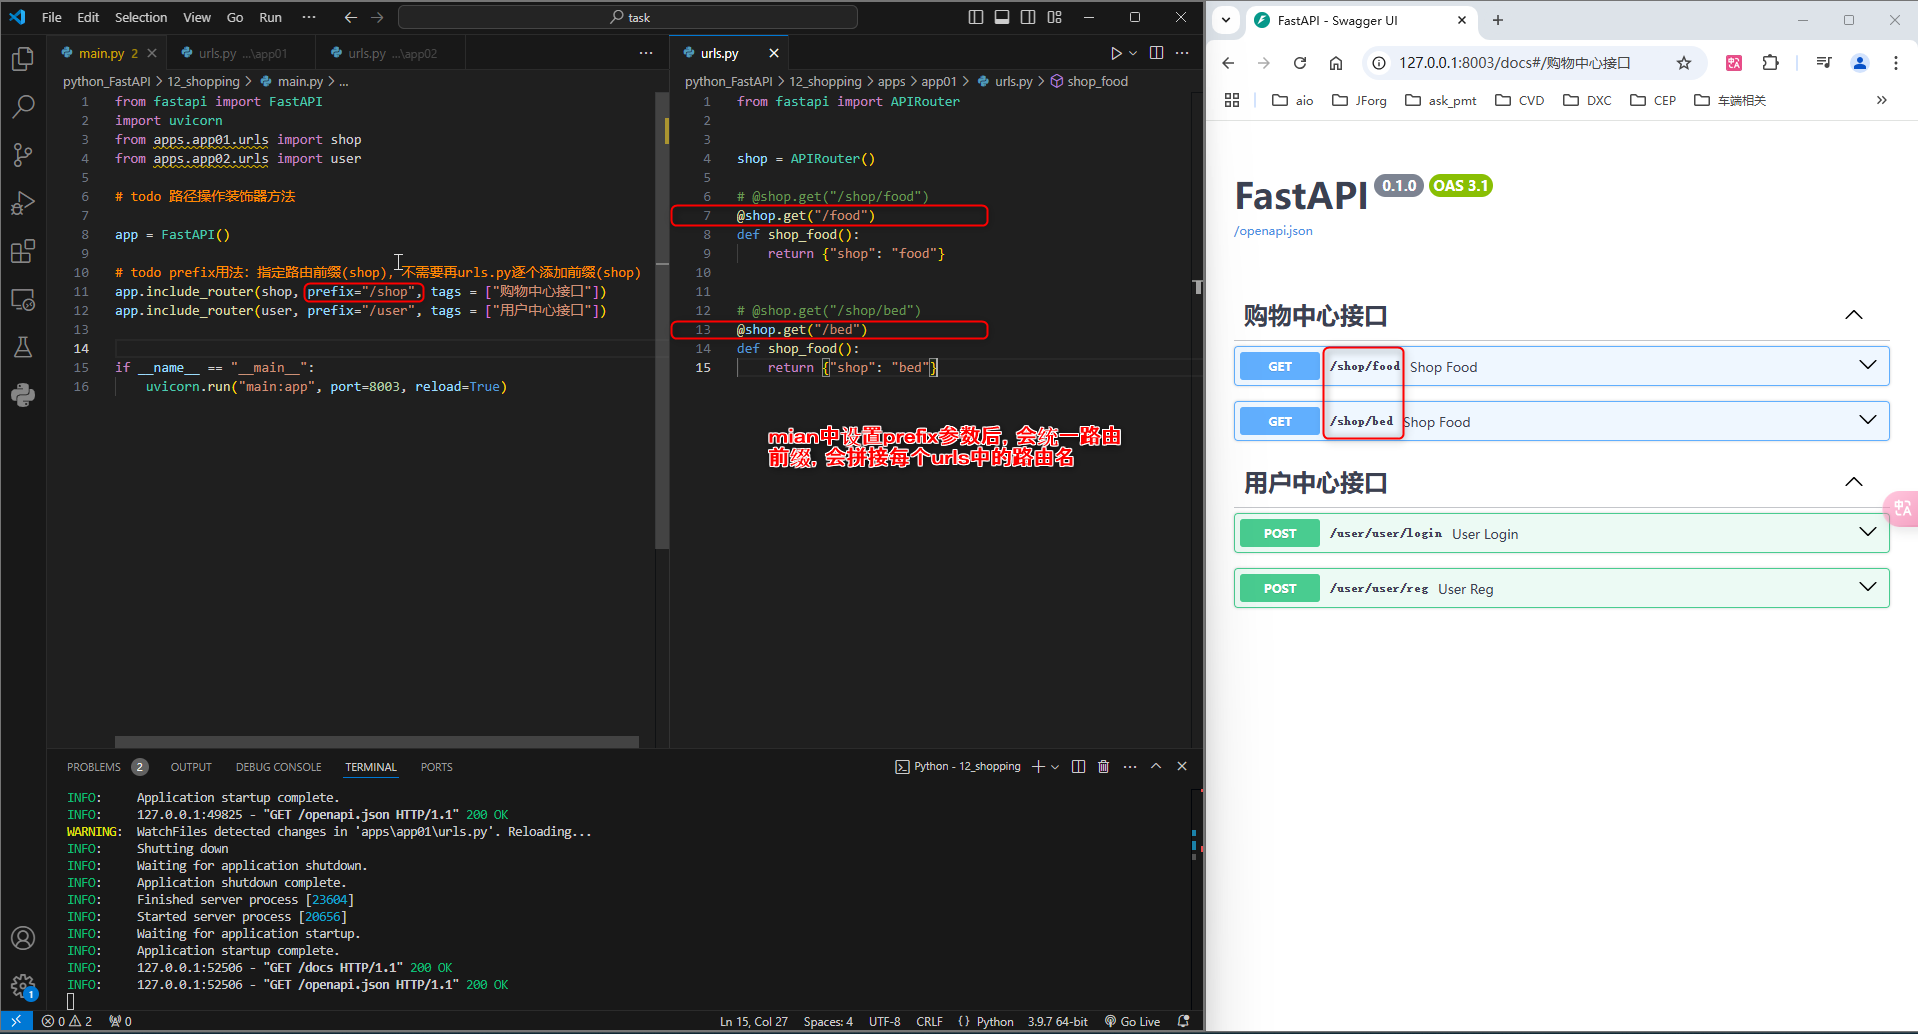Open the Source Control panel
The height and width of the screenshot is (1034, 1918).
pos(23,155)
